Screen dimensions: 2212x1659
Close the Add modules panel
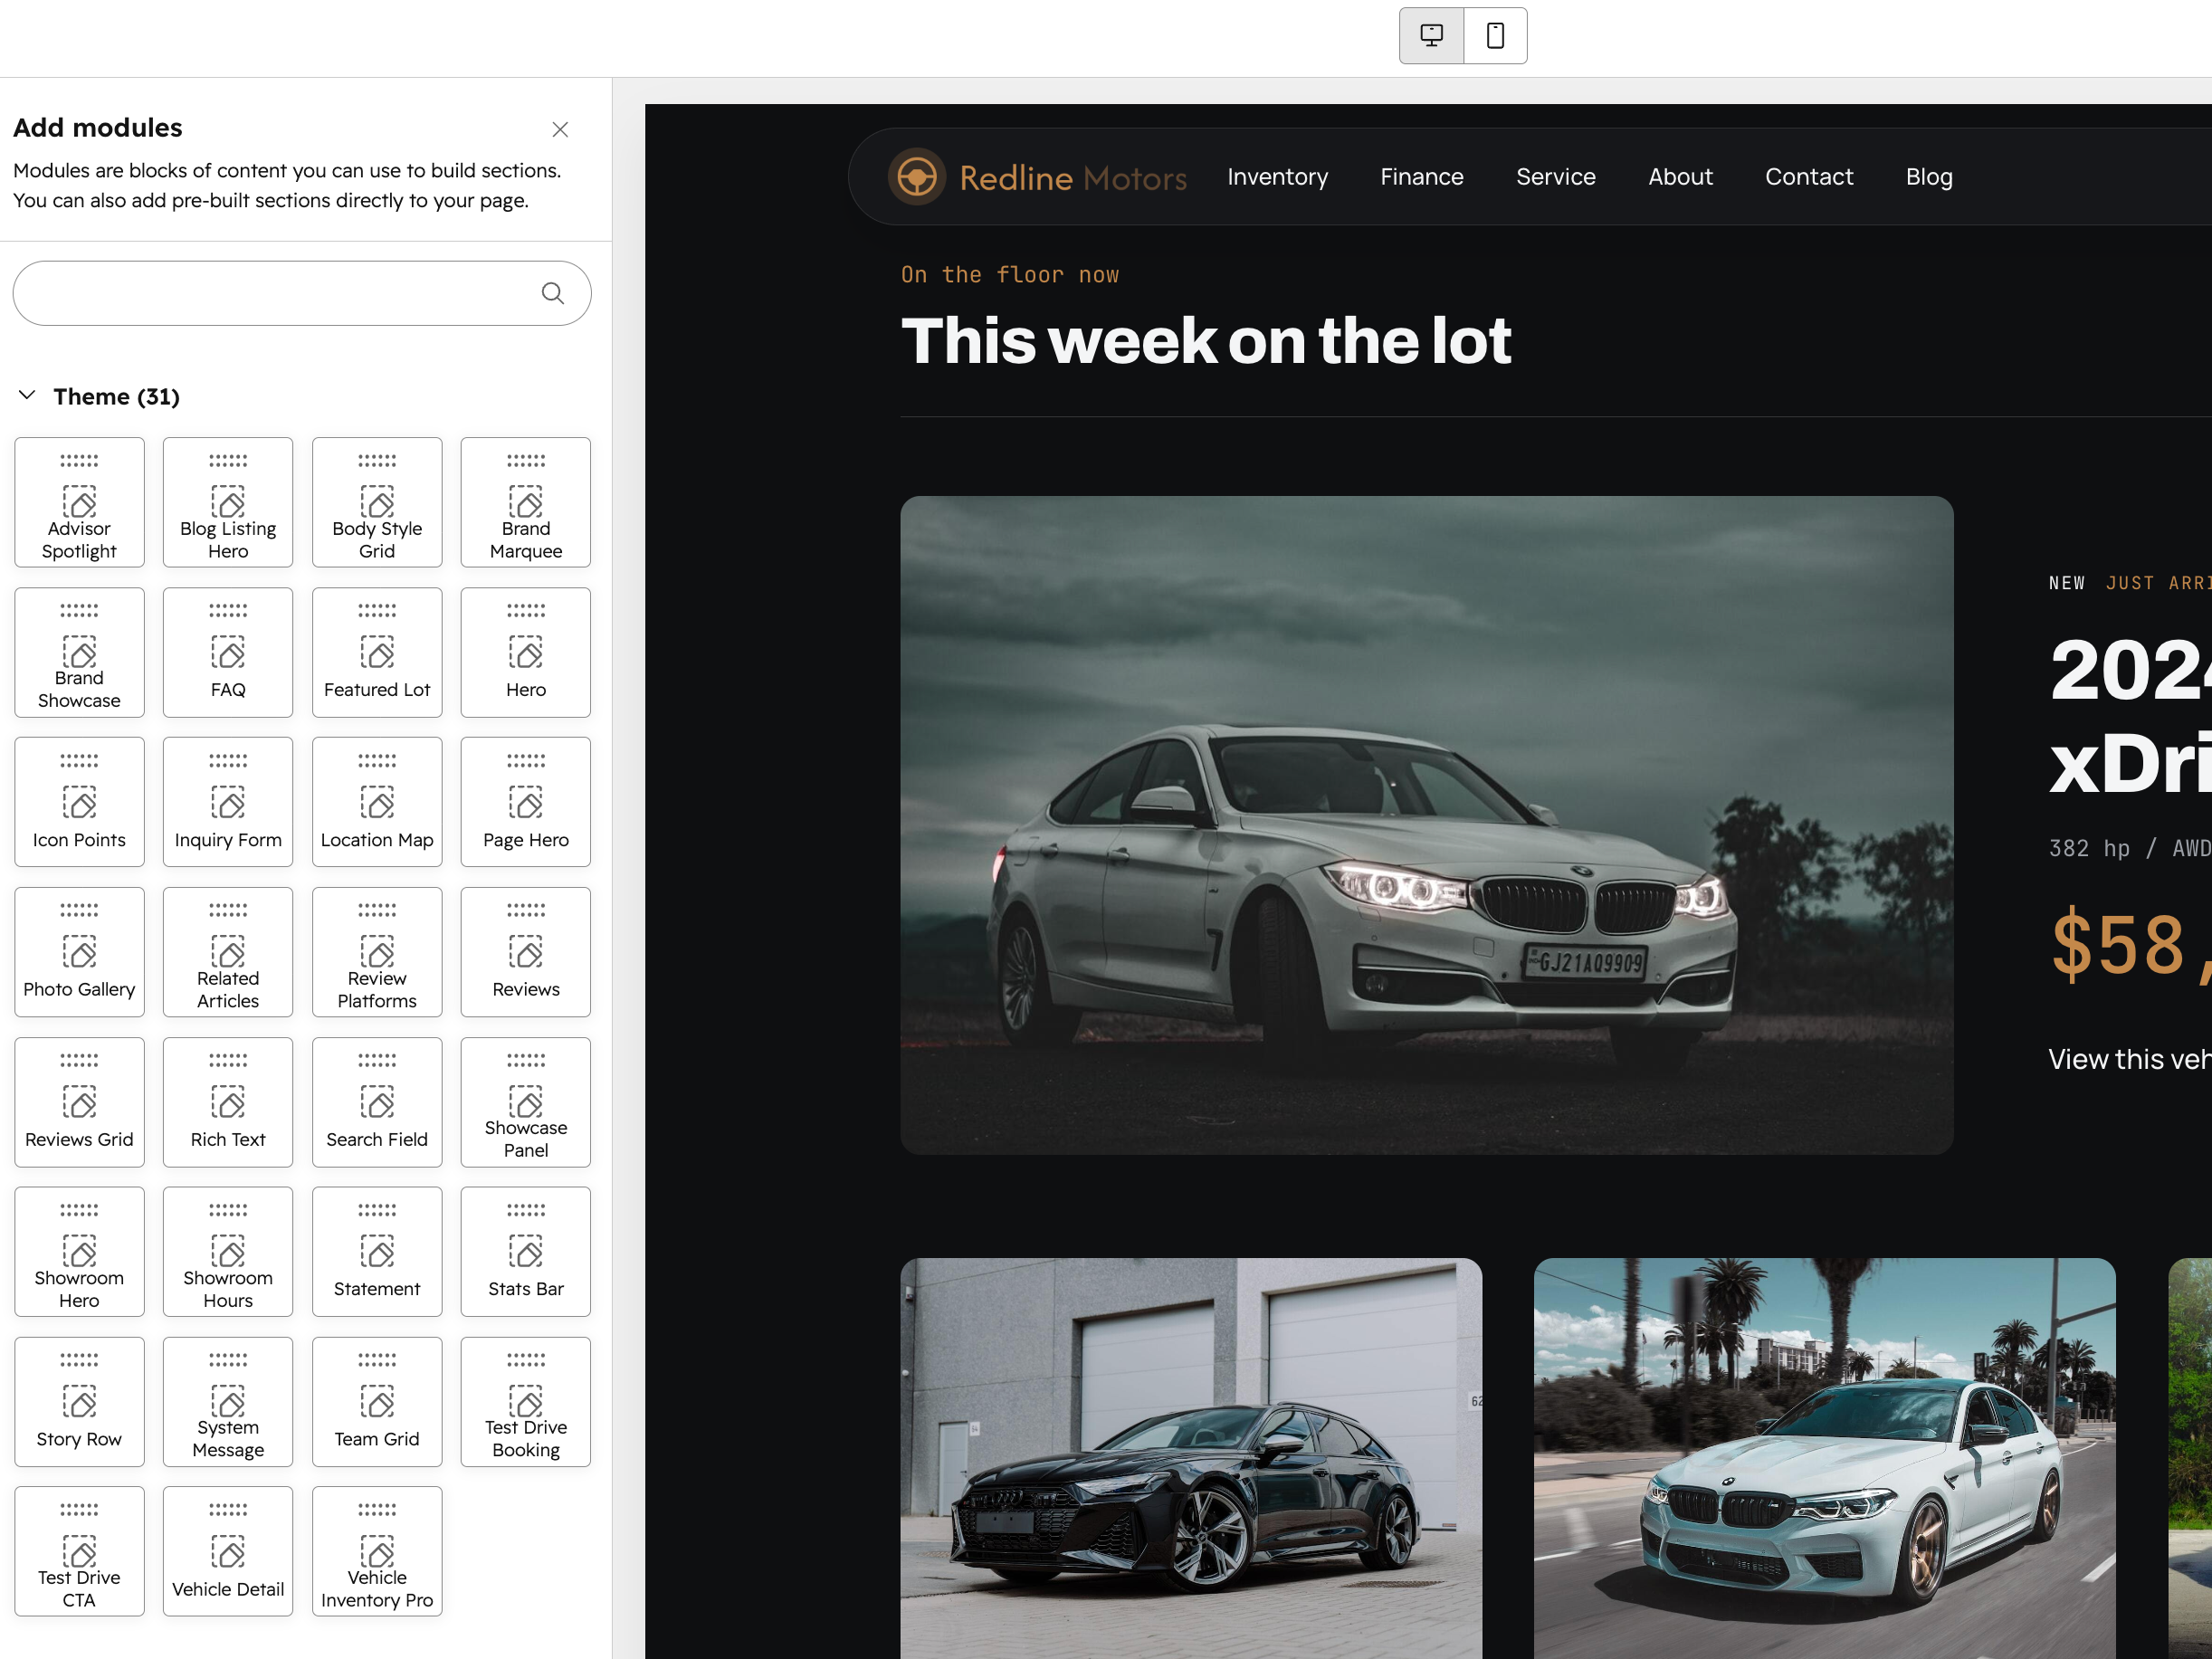click(x=560, y=129)
